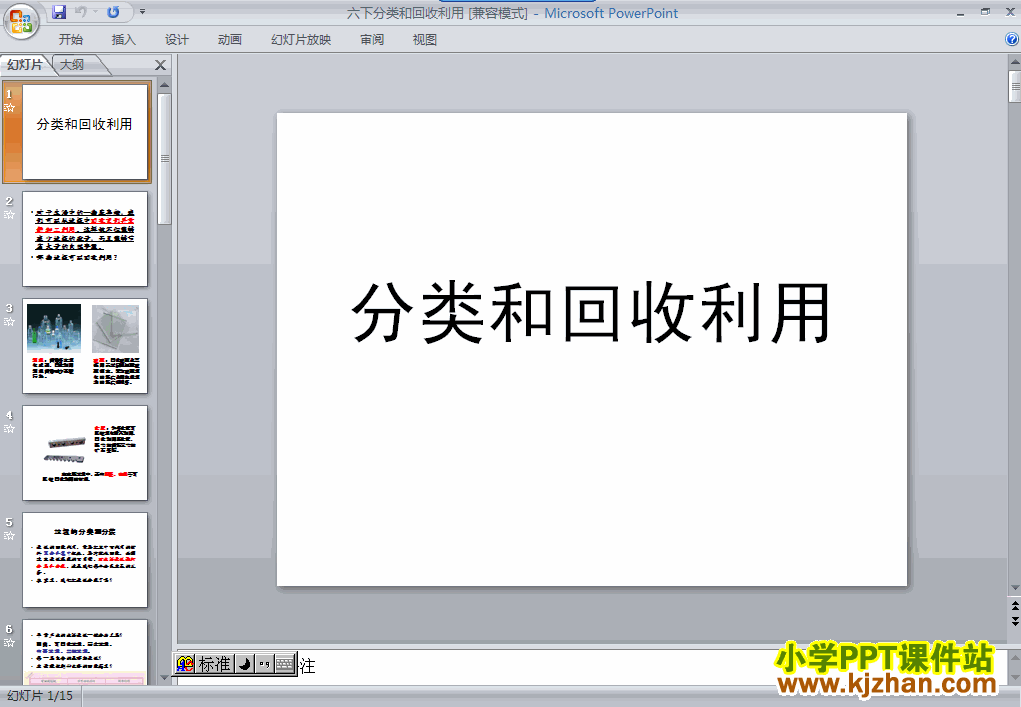Click the IME logo icon
1021x707 pixels.
[x=185, y=664]
